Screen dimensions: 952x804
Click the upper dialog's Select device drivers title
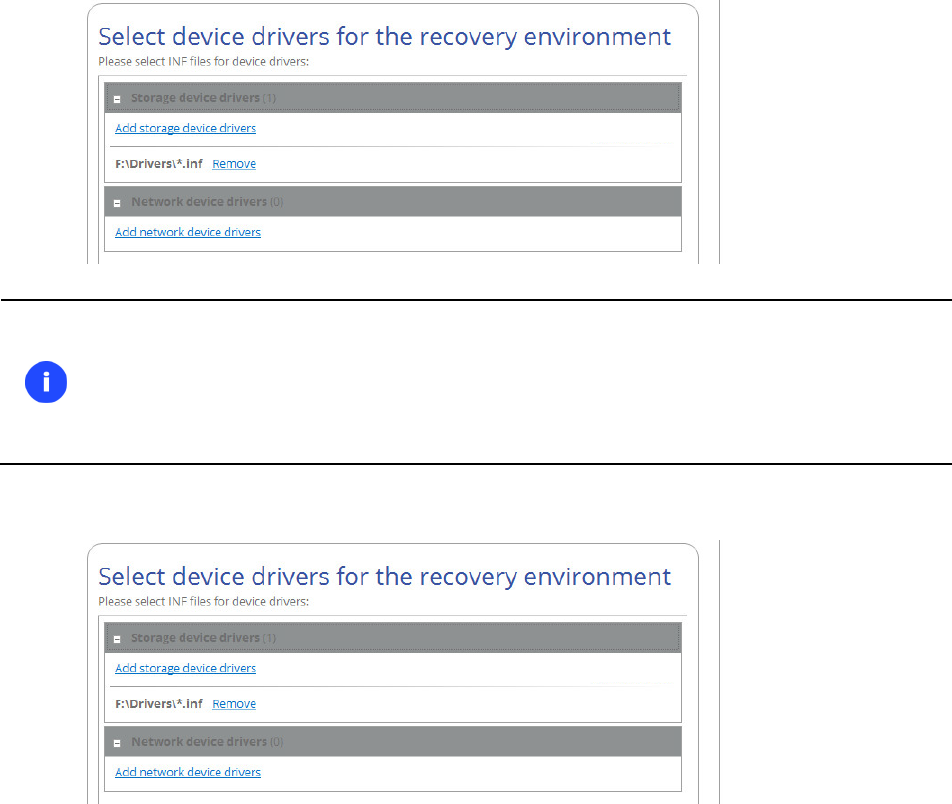pyautogui.click(x=384, y=37)
